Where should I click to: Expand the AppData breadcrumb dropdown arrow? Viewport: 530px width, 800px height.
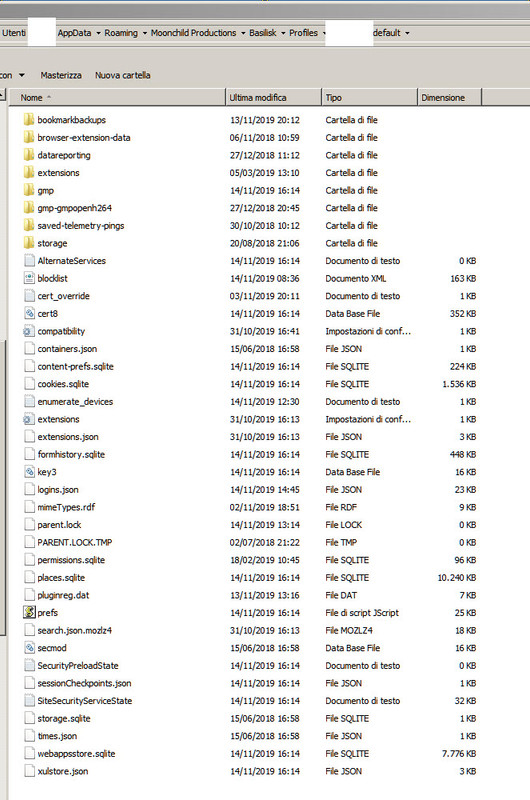[x=98, y=33]
